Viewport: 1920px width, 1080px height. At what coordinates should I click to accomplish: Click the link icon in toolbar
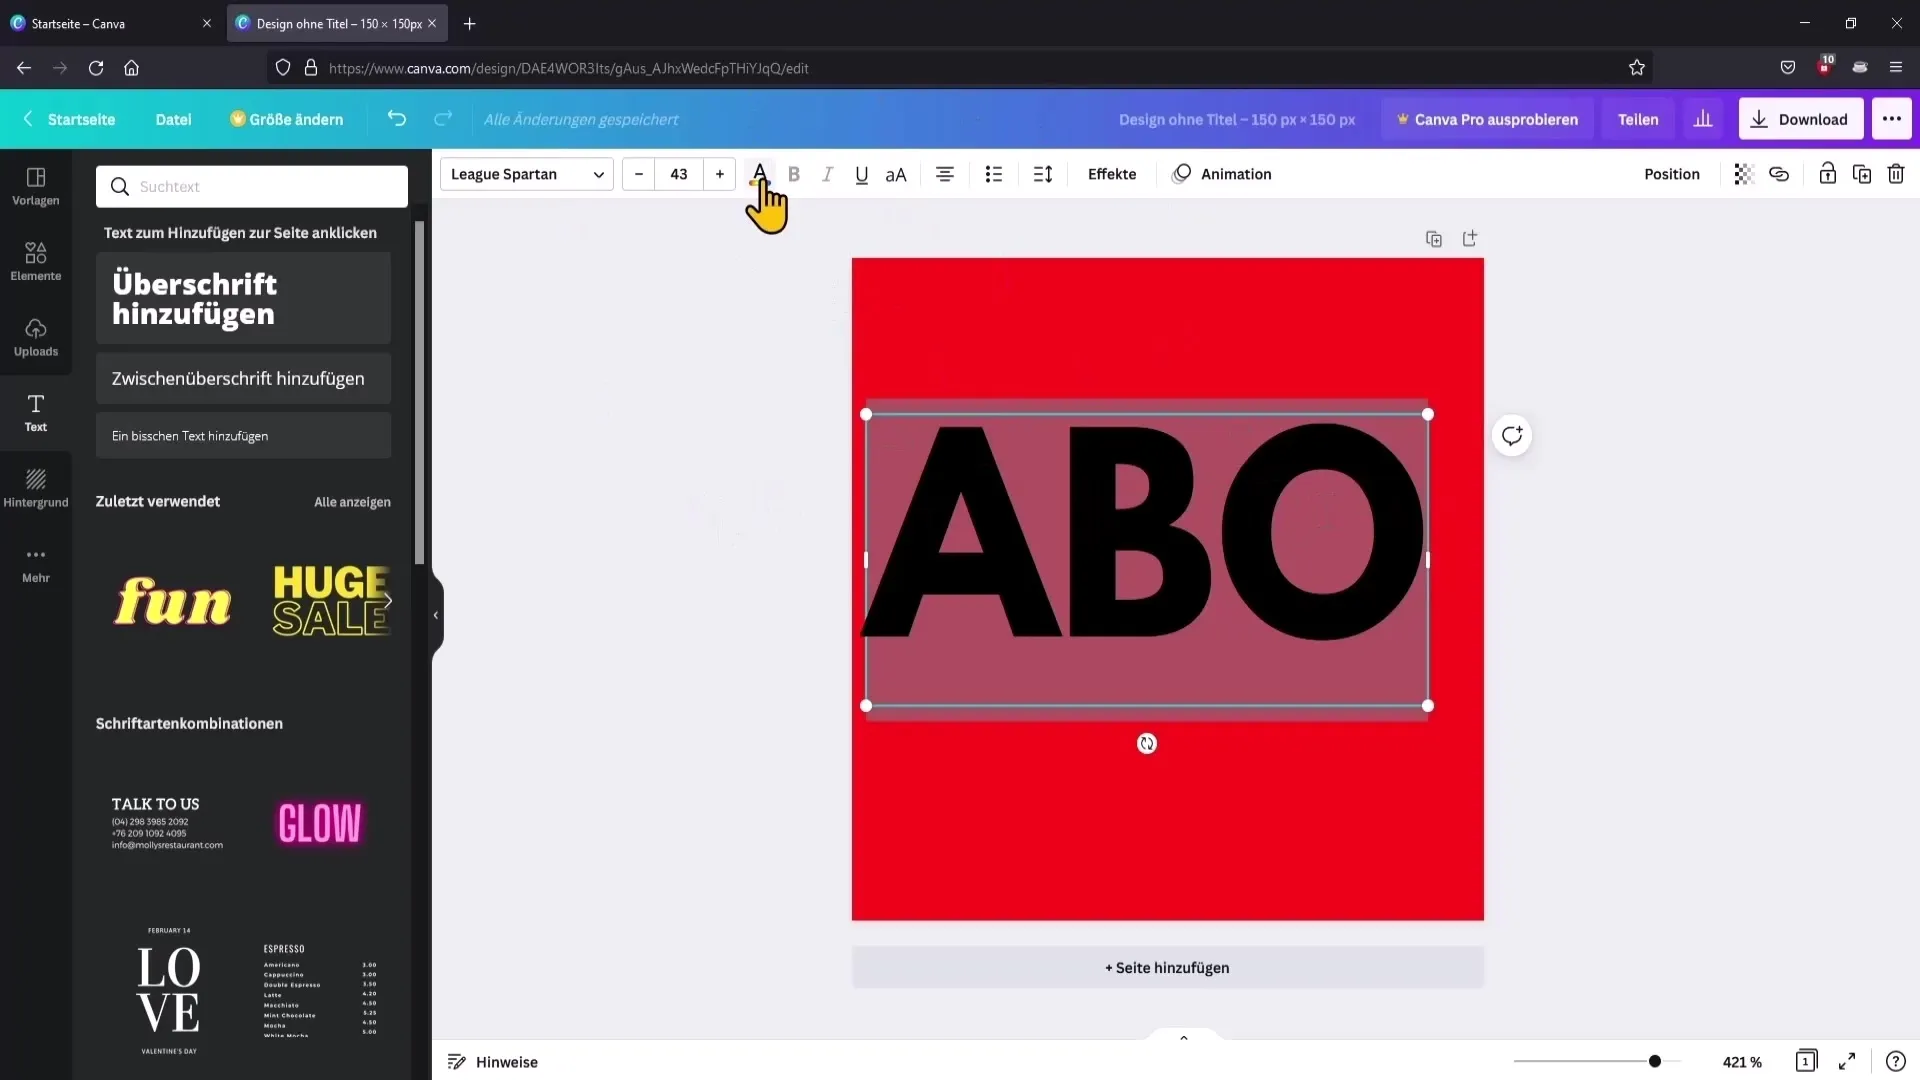(1779, 174)
